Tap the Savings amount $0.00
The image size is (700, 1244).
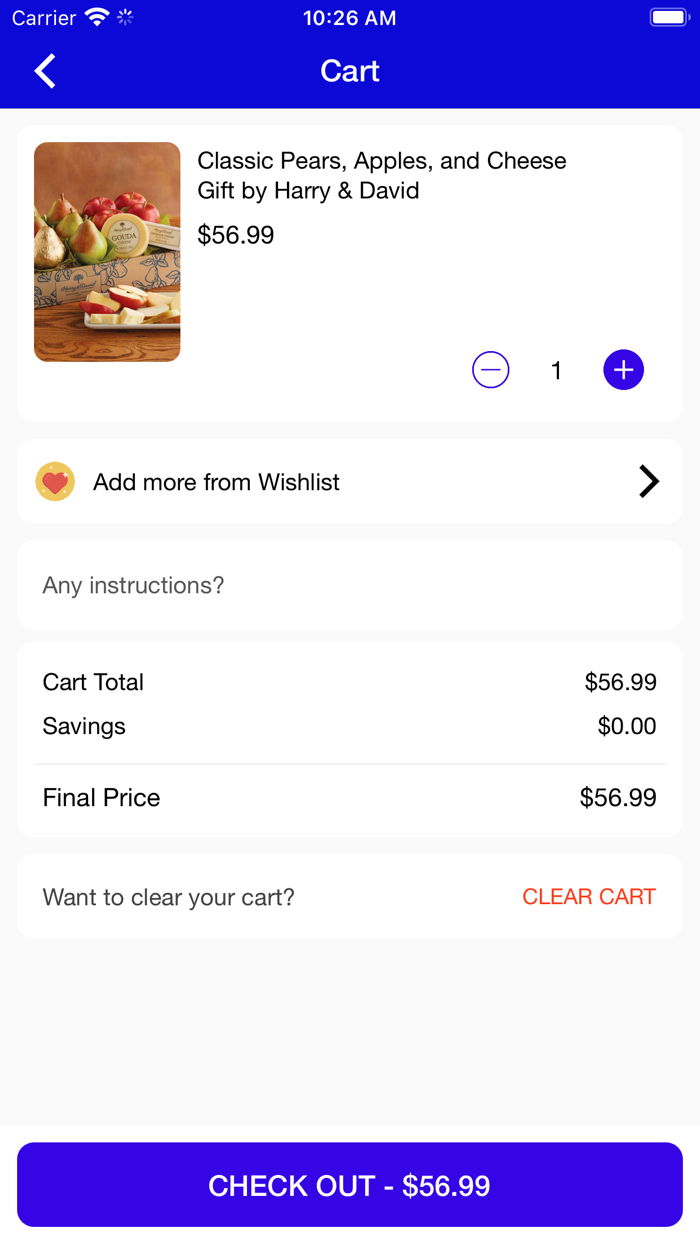click(x=627, y=726)
